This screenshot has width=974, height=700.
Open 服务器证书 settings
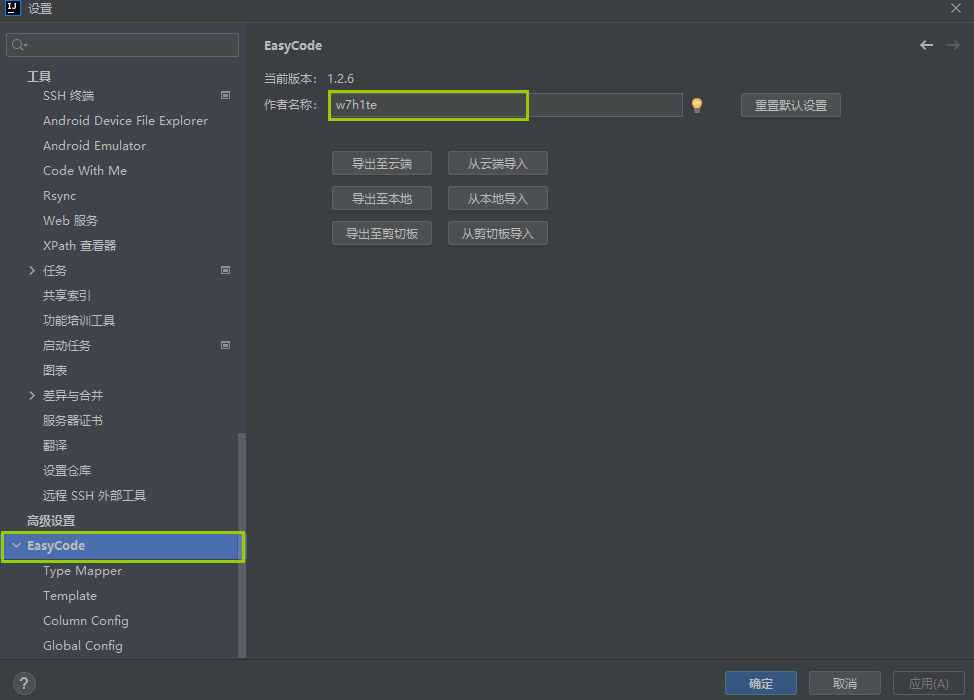coord(73,420)
